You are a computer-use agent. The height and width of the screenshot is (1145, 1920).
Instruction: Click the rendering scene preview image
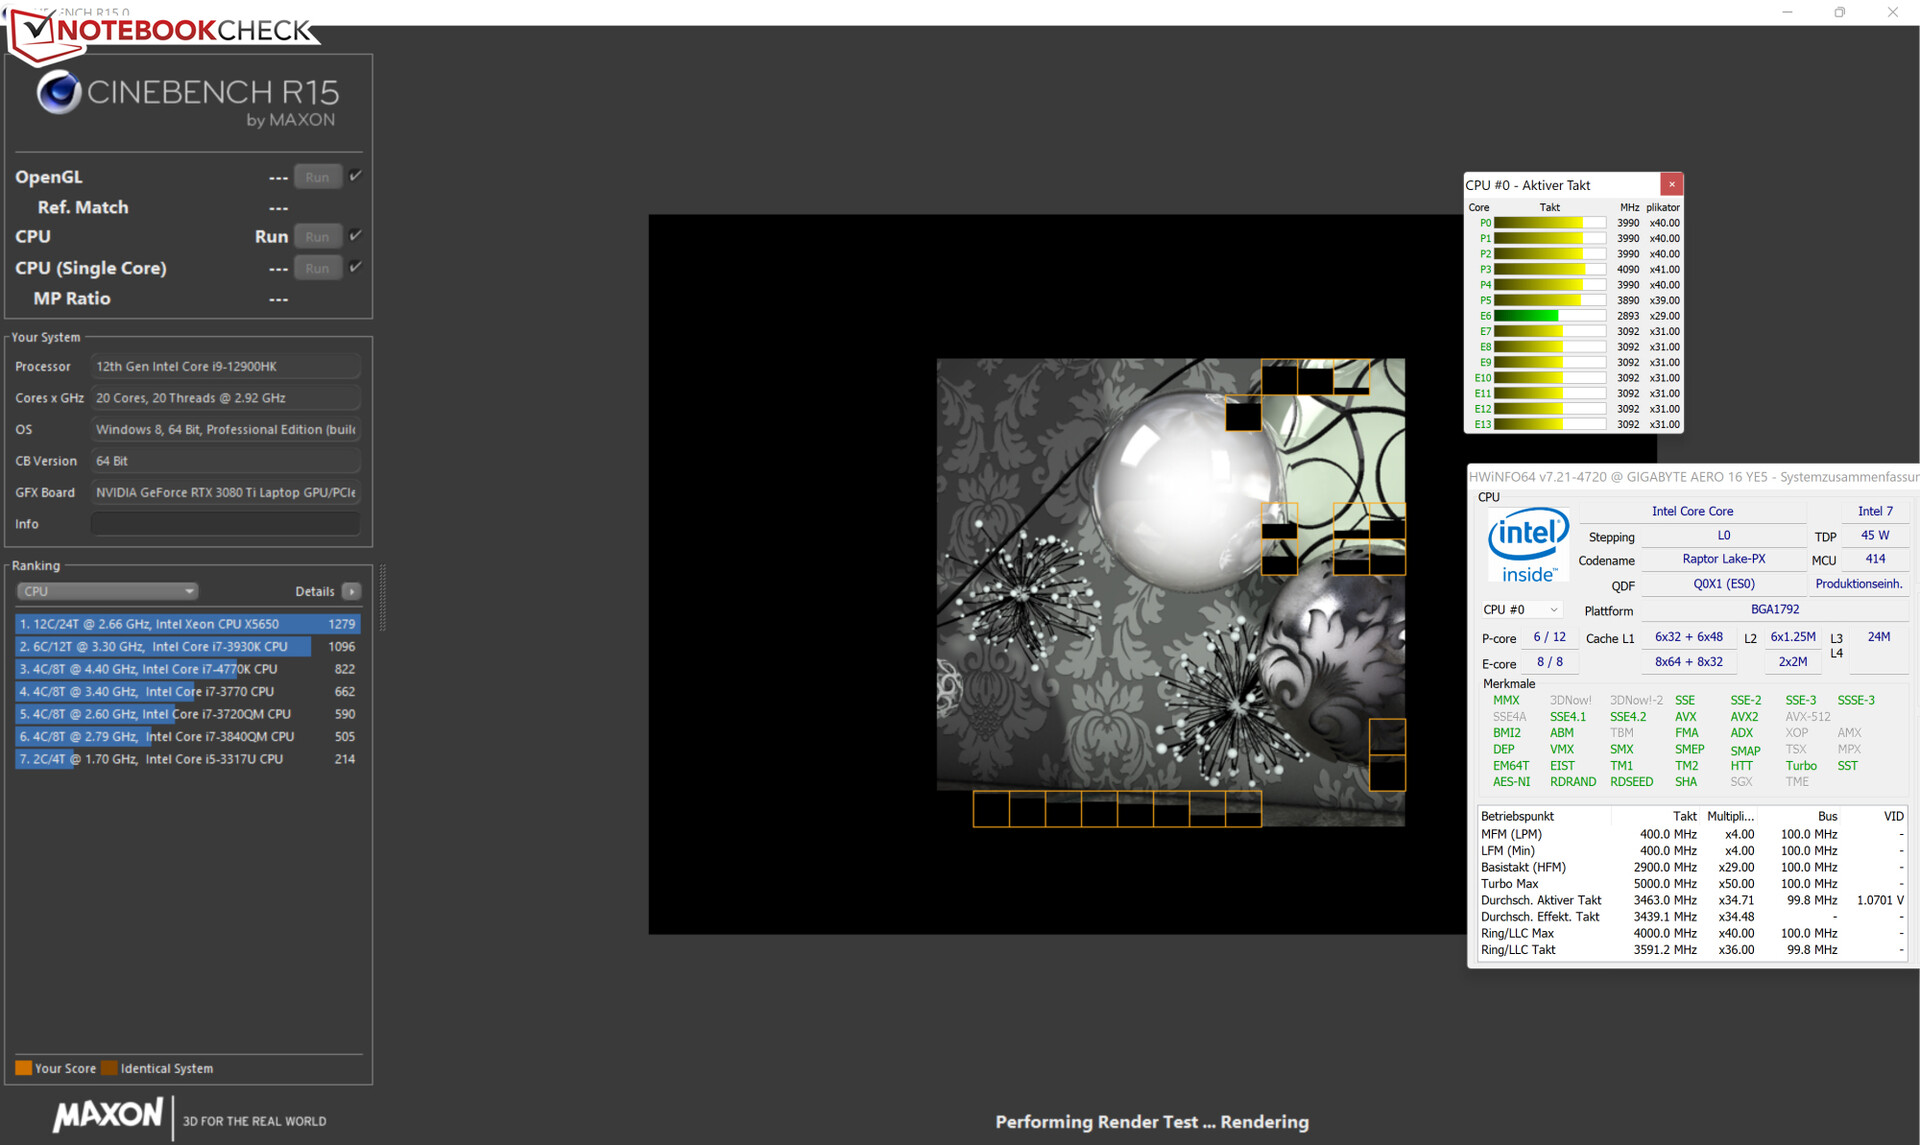tap(1170, 592)
